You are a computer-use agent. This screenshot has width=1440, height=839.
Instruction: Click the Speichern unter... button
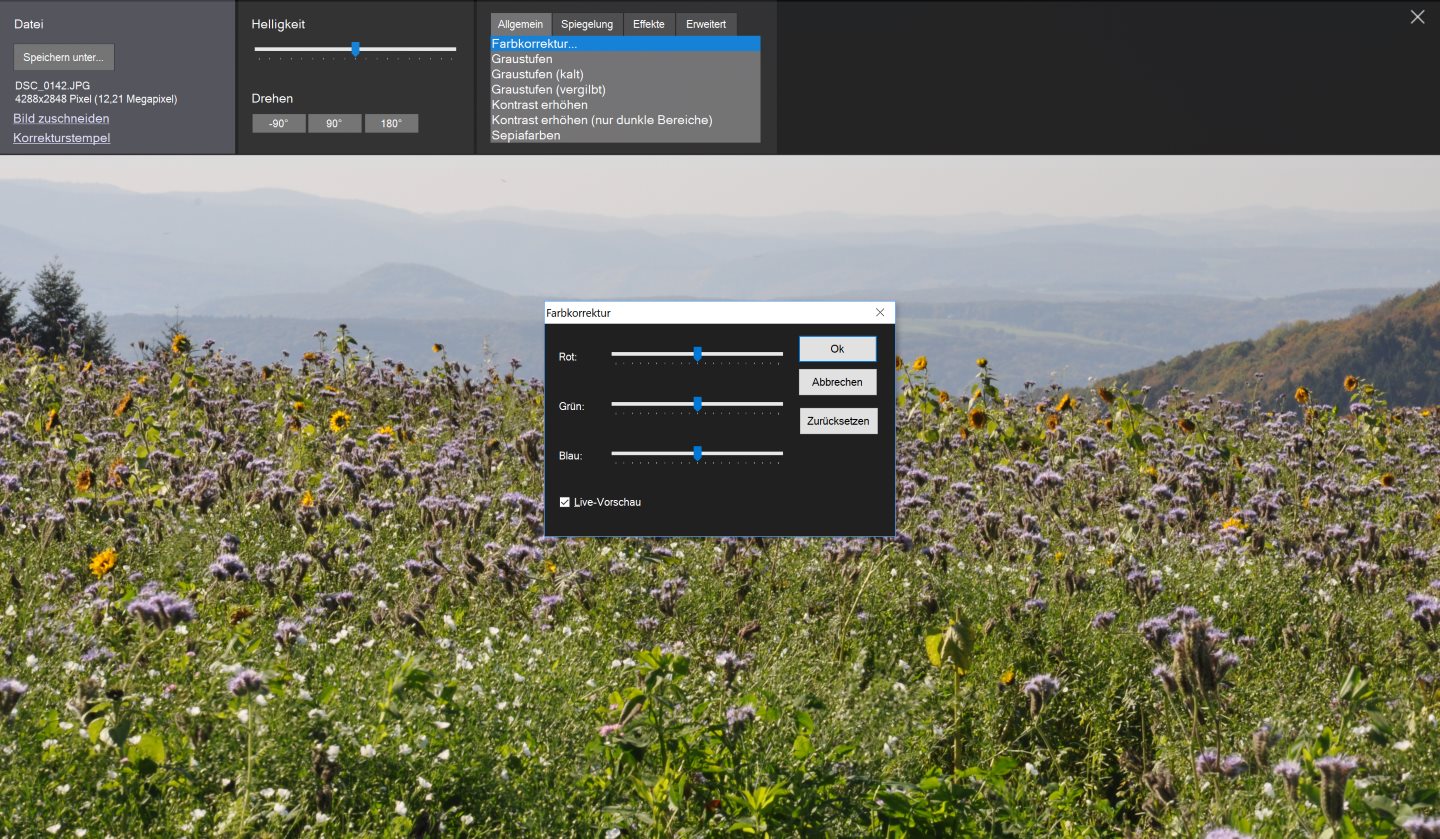click(x=64, y=57)
